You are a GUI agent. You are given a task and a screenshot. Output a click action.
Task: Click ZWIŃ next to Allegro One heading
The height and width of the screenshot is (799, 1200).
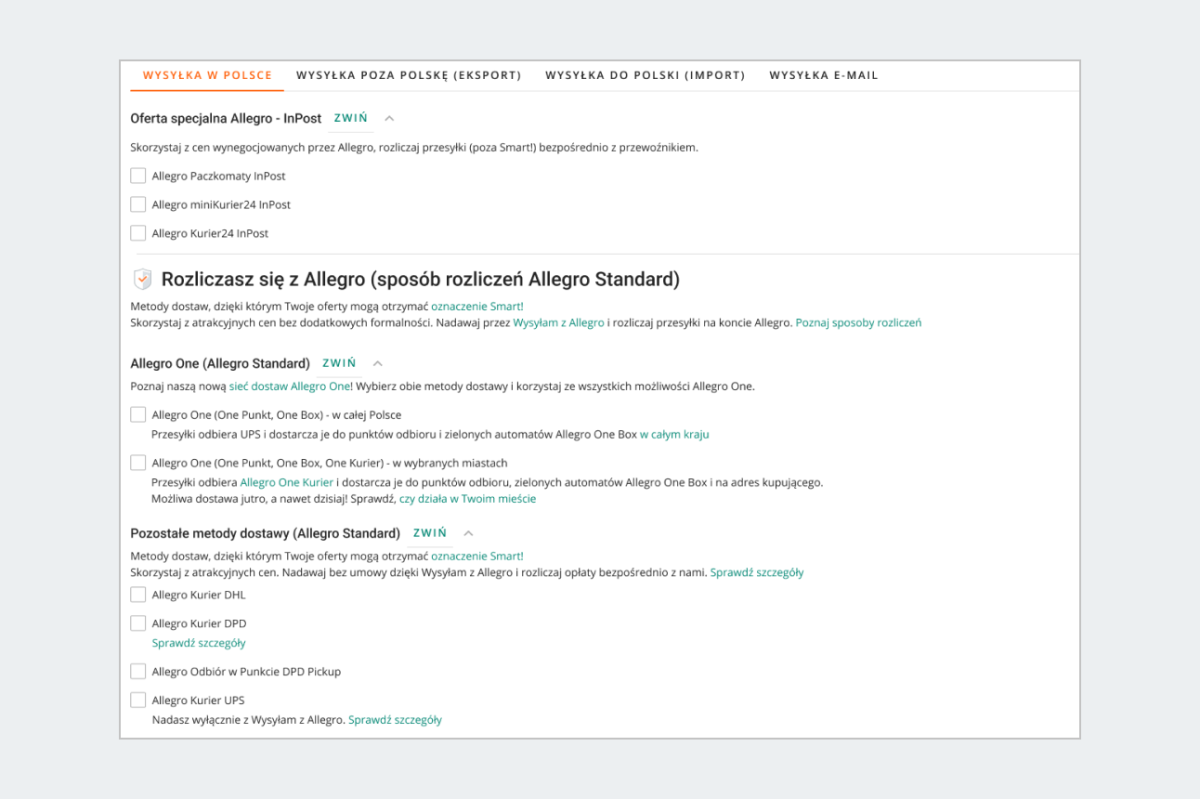coord(339,363)
